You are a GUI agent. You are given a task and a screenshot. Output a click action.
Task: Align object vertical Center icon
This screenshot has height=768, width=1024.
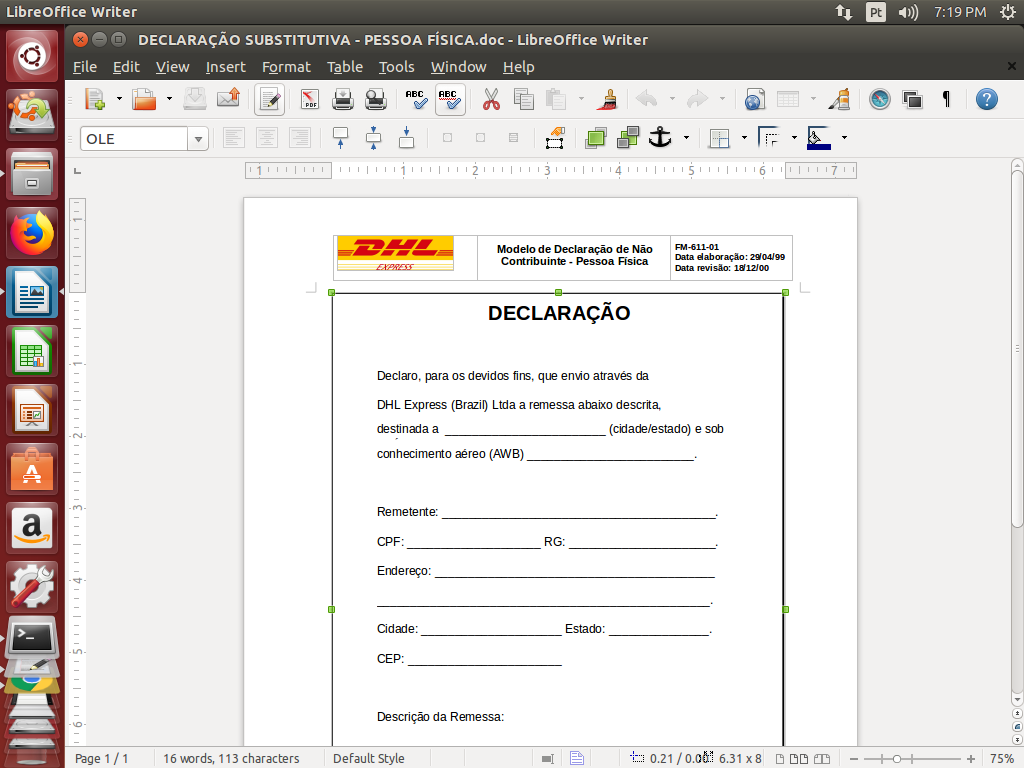pos(374,138)
